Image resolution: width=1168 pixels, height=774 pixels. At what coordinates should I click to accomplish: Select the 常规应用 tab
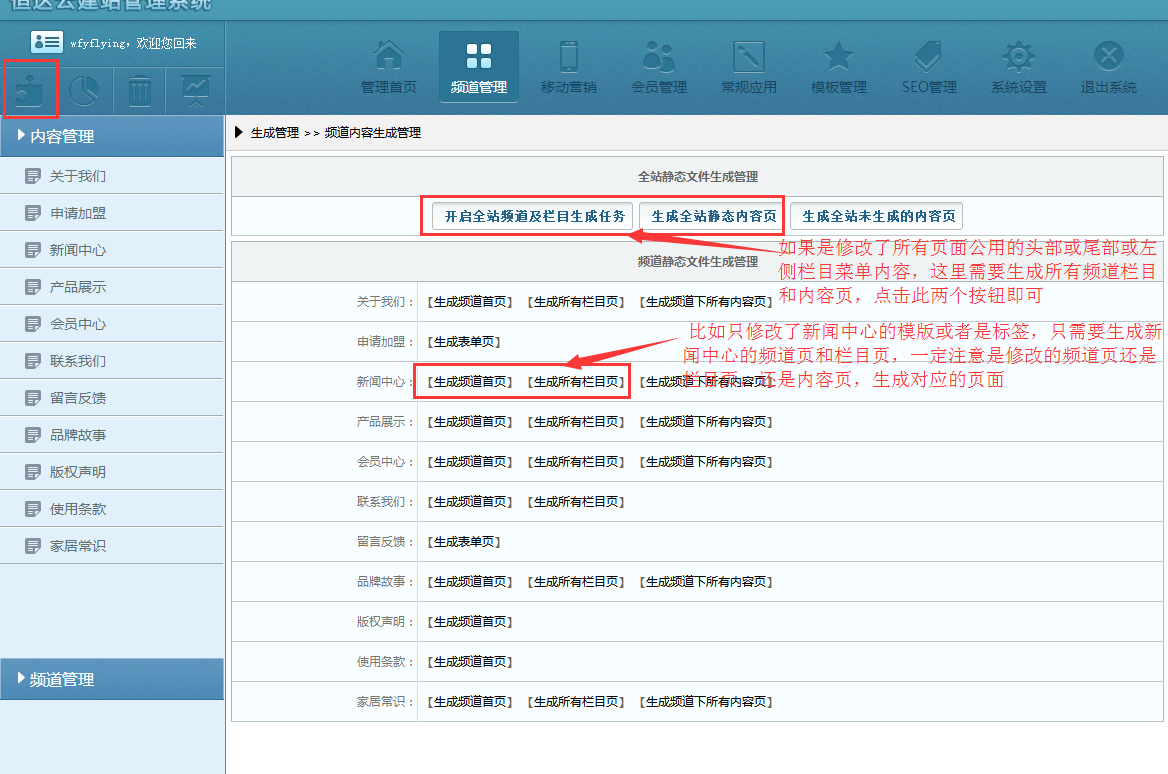748,67
